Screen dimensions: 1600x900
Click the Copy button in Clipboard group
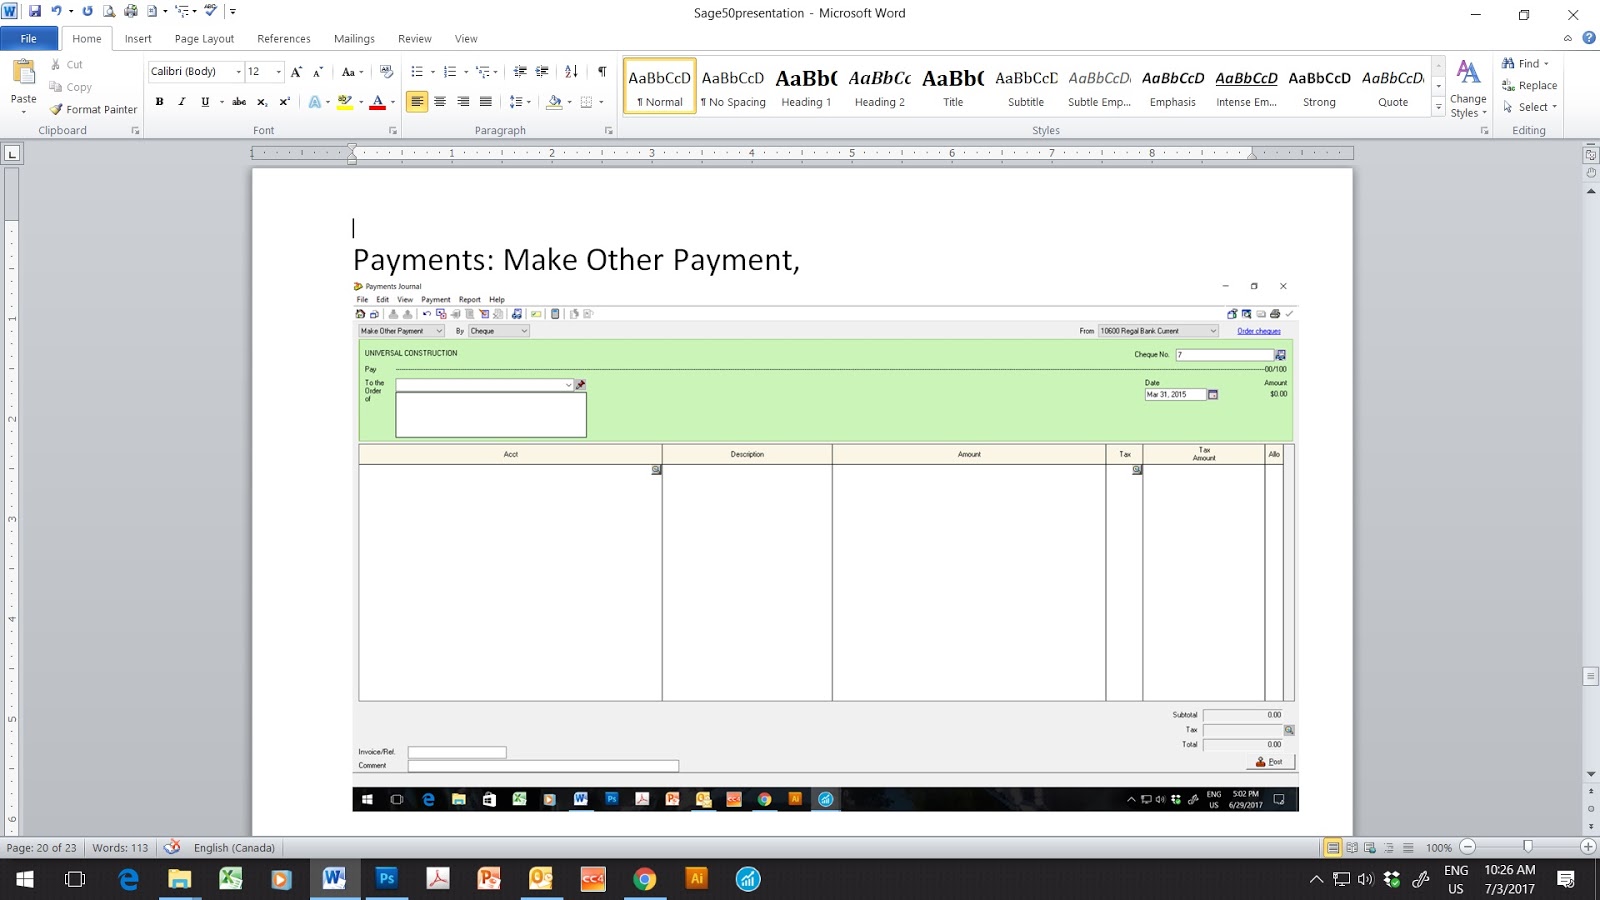pos(70,87)
